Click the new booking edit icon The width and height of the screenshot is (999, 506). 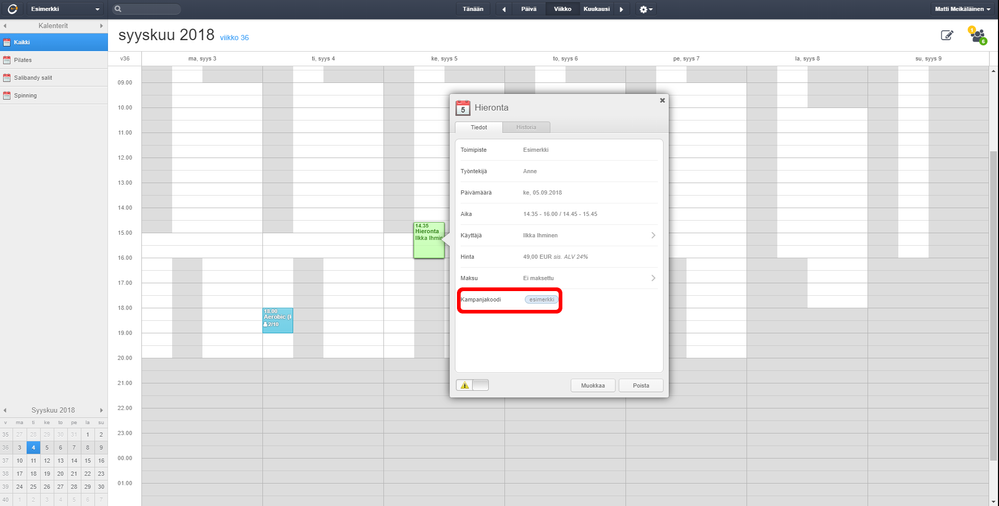pos(947,36)
